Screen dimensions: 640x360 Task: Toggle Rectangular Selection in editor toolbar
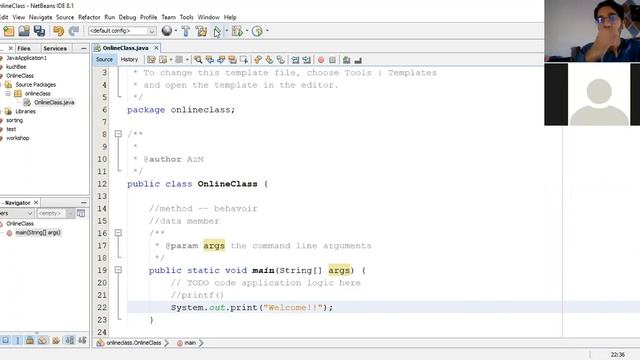point(244,60)
